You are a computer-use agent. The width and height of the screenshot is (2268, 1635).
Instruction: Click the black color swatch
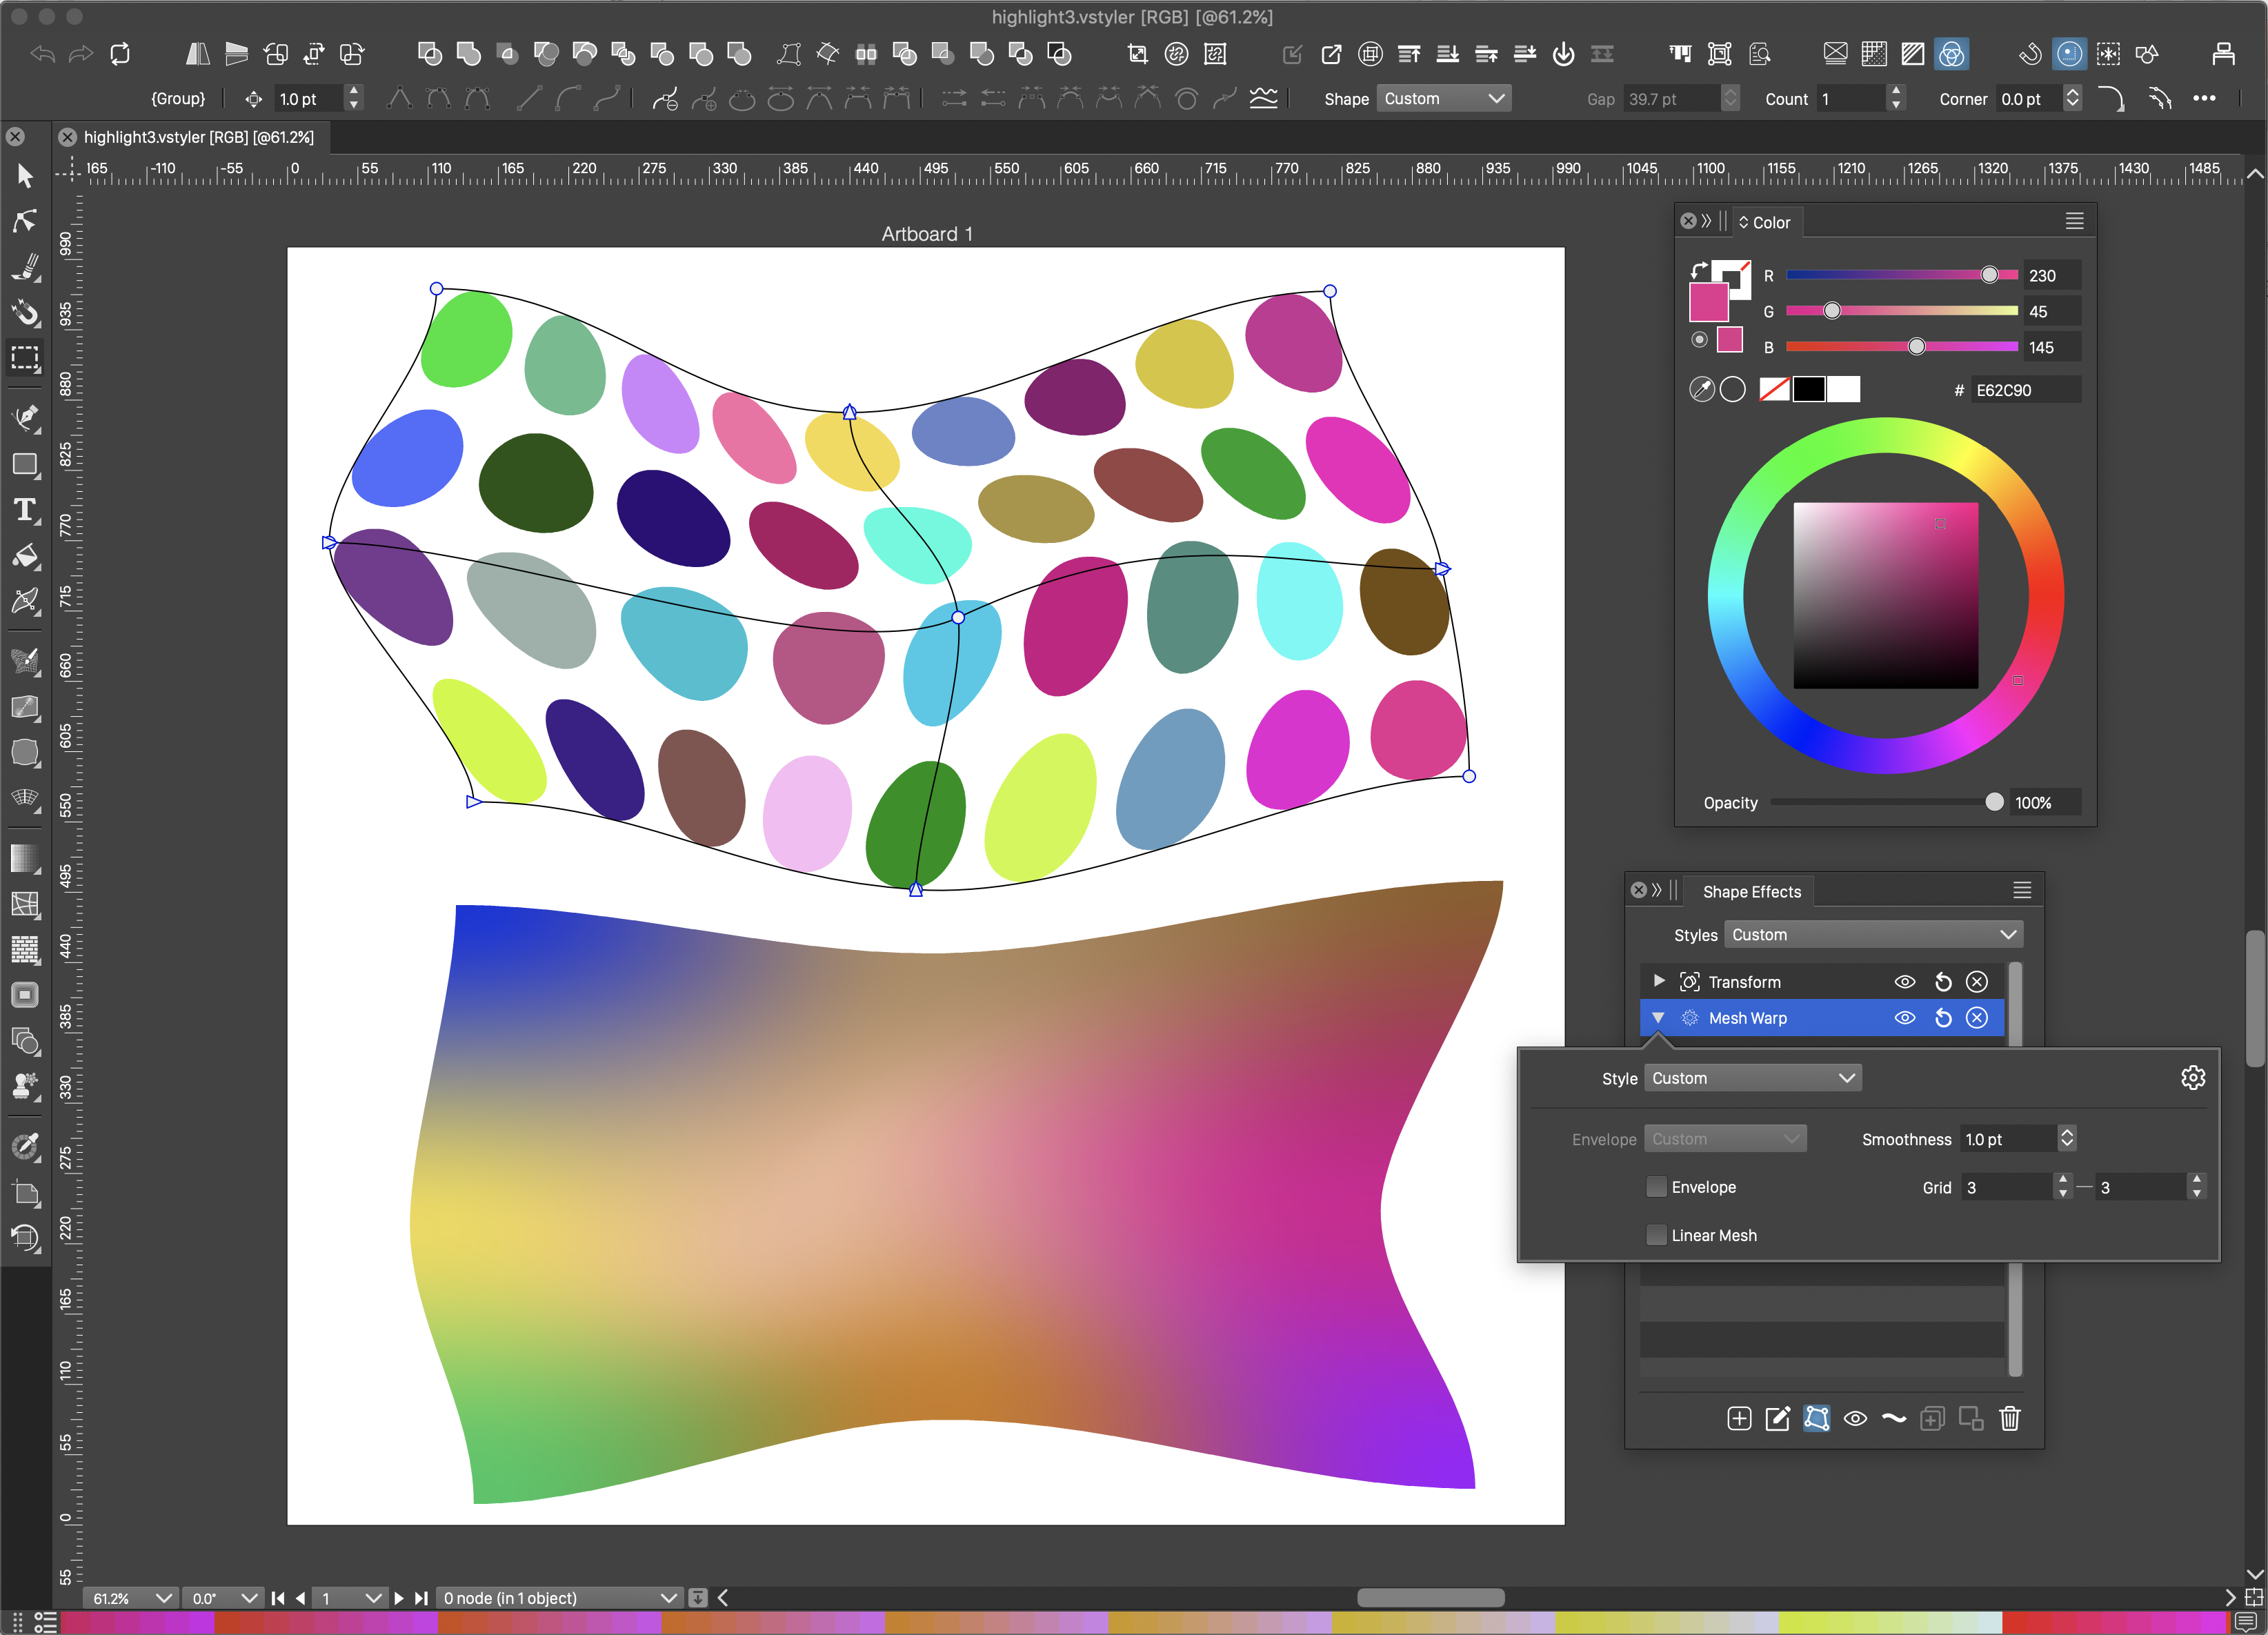[1808, 389]
